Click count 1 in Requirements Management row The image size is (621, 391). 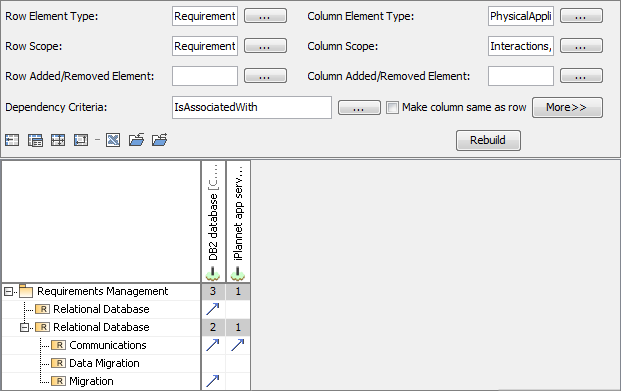click(x=238, y=291)
